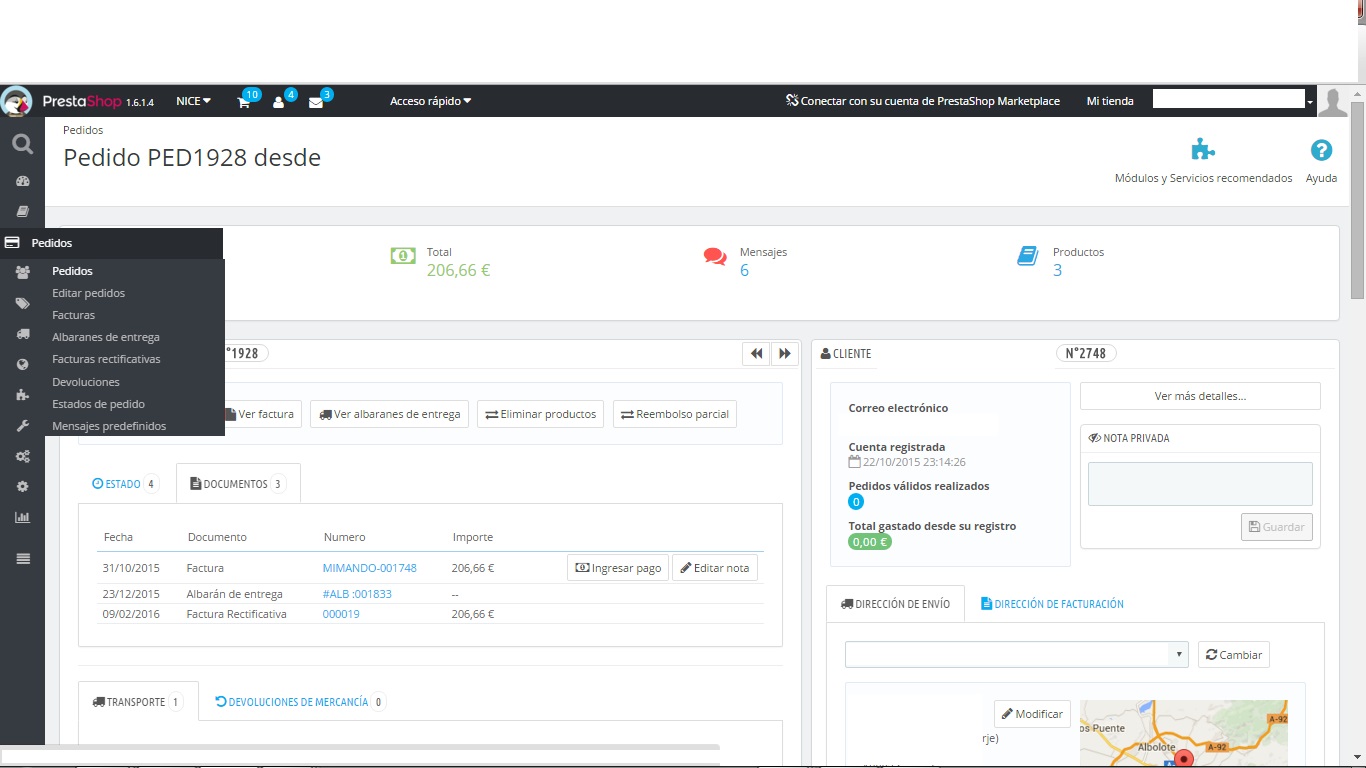Open the Advanced Parameters gears icon
The width and height of the screenshot is (1366, 768).
(x=22, y=456)
